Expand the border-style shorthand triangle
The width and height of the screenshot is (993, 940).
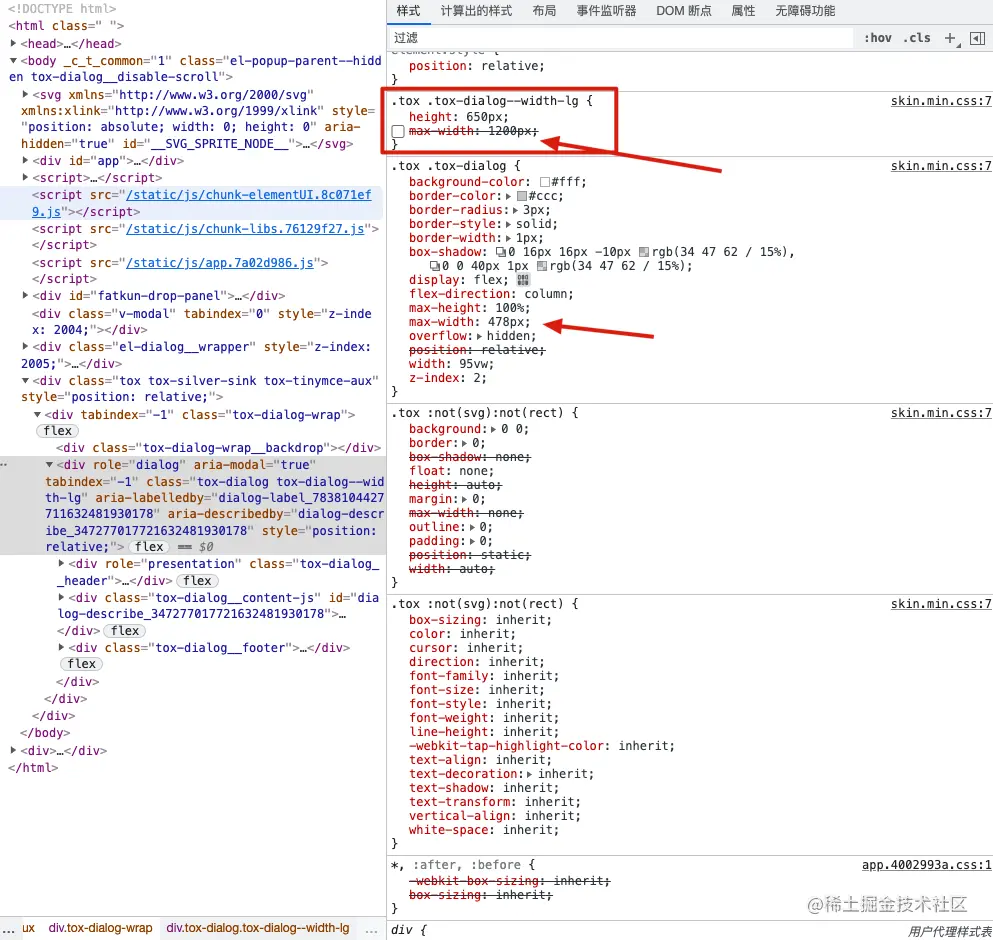pyautogui.click(x=508, y=224)
